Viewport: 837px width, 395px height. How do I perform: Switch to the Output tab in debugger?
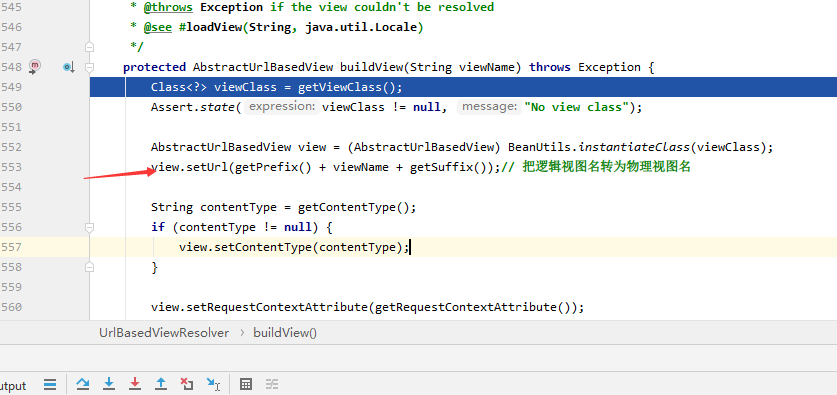click(13, 385)
